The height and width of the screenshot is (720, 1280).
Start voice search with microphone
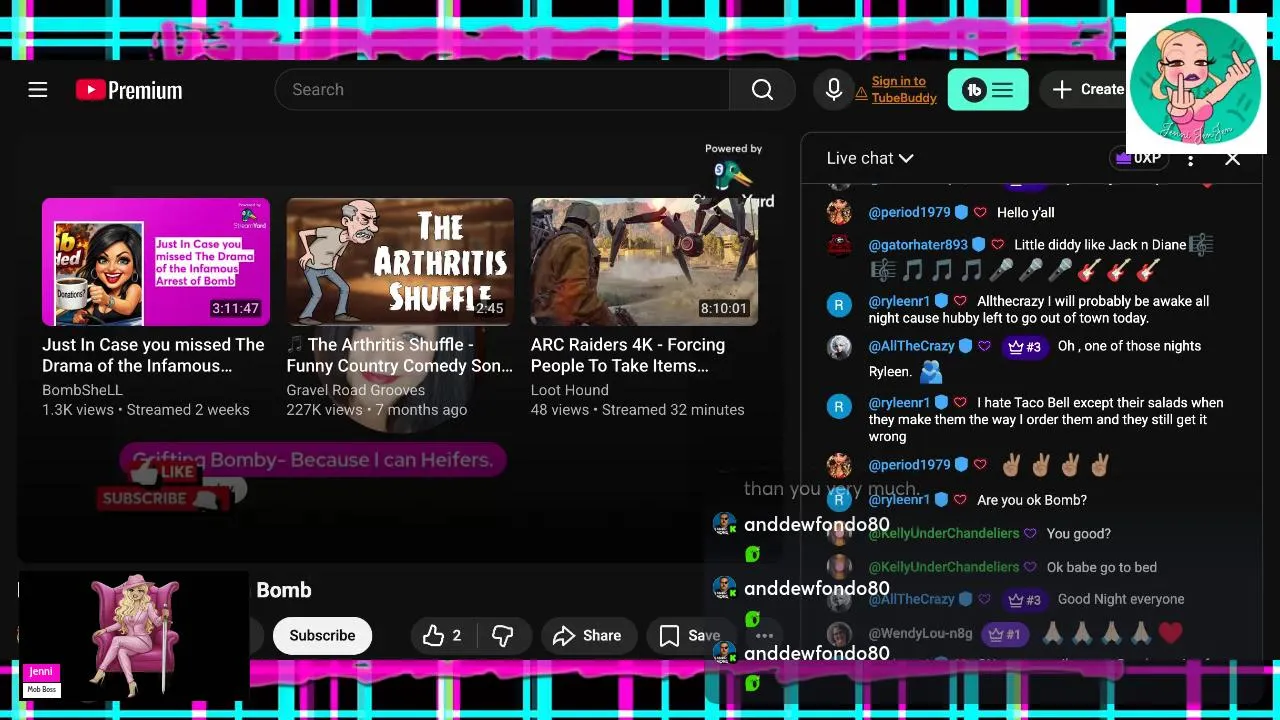pyautogui.click(x=833, y=90)
